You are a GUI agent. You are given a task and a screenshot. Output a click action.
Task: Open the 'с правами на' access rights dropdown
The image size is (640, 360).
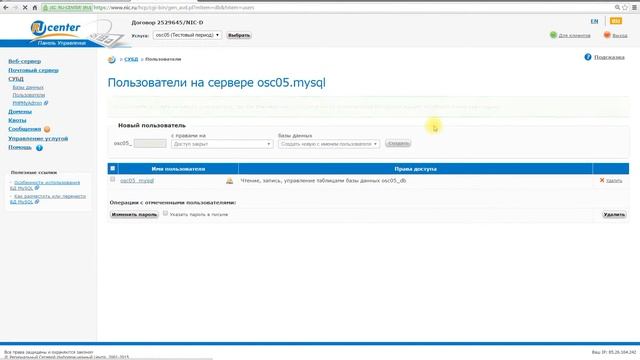pos(222,144)
